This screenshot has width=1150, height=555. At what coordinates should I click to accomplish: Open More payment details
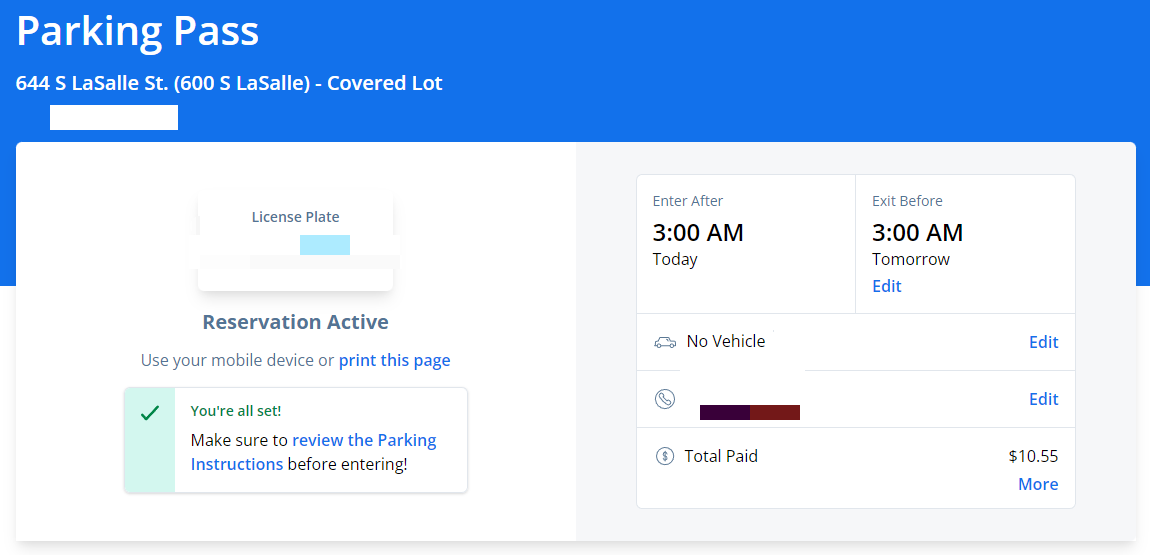pos(1038,484)
